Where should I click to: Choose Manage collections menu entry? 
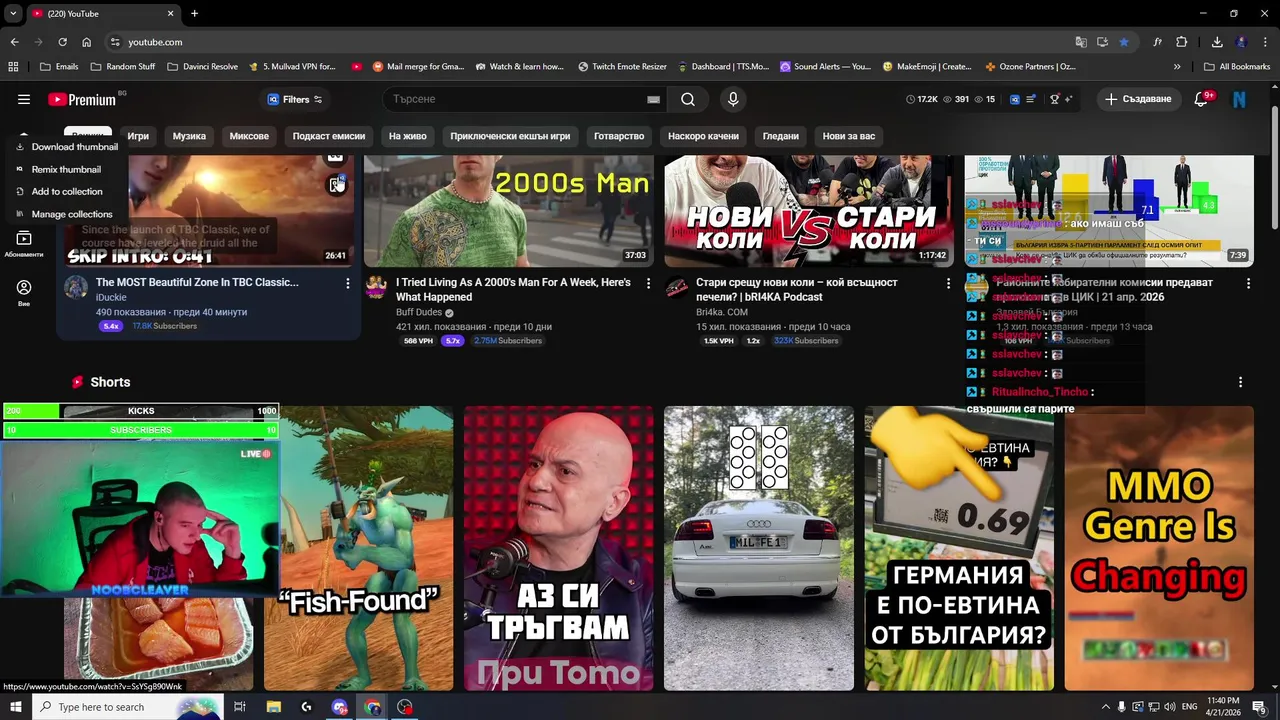(67, 214)
